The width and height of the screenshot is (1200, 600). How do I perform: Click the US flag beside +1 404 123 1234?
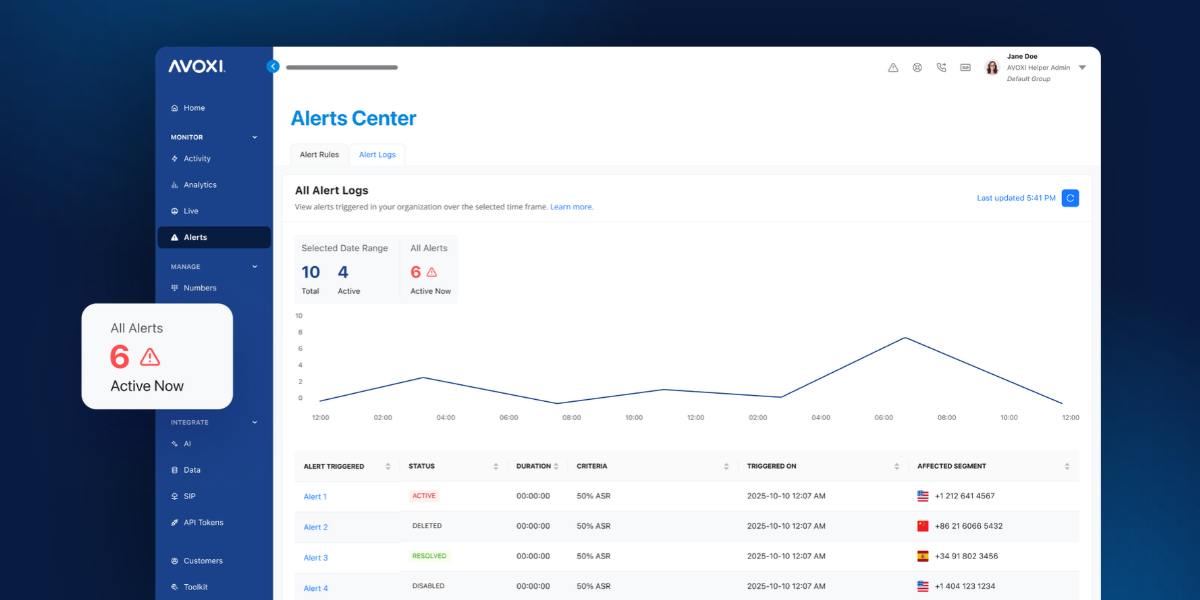point(923,586)
